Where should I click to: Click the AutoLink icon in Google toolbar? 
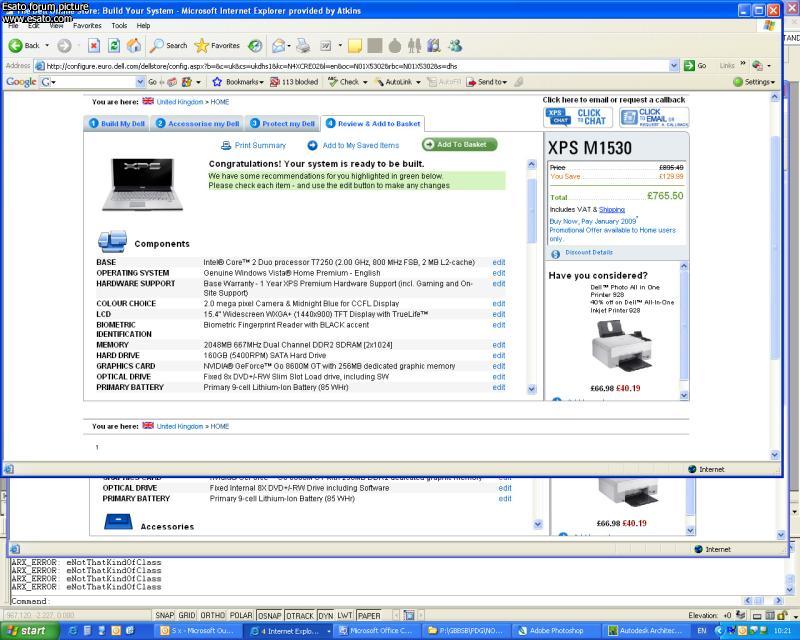click(x=379, y=82)
